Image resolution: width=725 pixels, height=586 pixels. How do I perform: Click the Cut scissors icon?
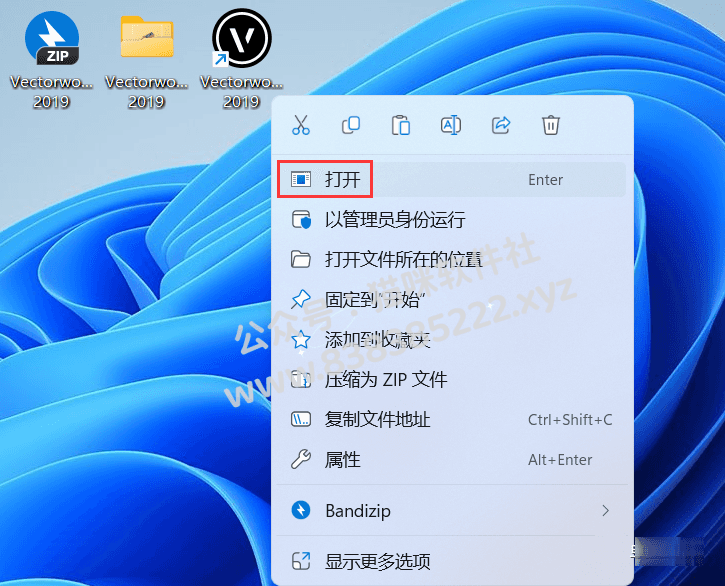click(301, 125)
